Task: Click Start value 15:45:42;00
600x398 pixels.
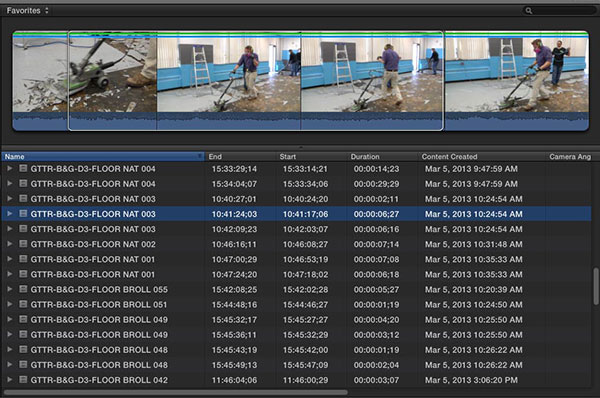Action: (x=305, y=350)
